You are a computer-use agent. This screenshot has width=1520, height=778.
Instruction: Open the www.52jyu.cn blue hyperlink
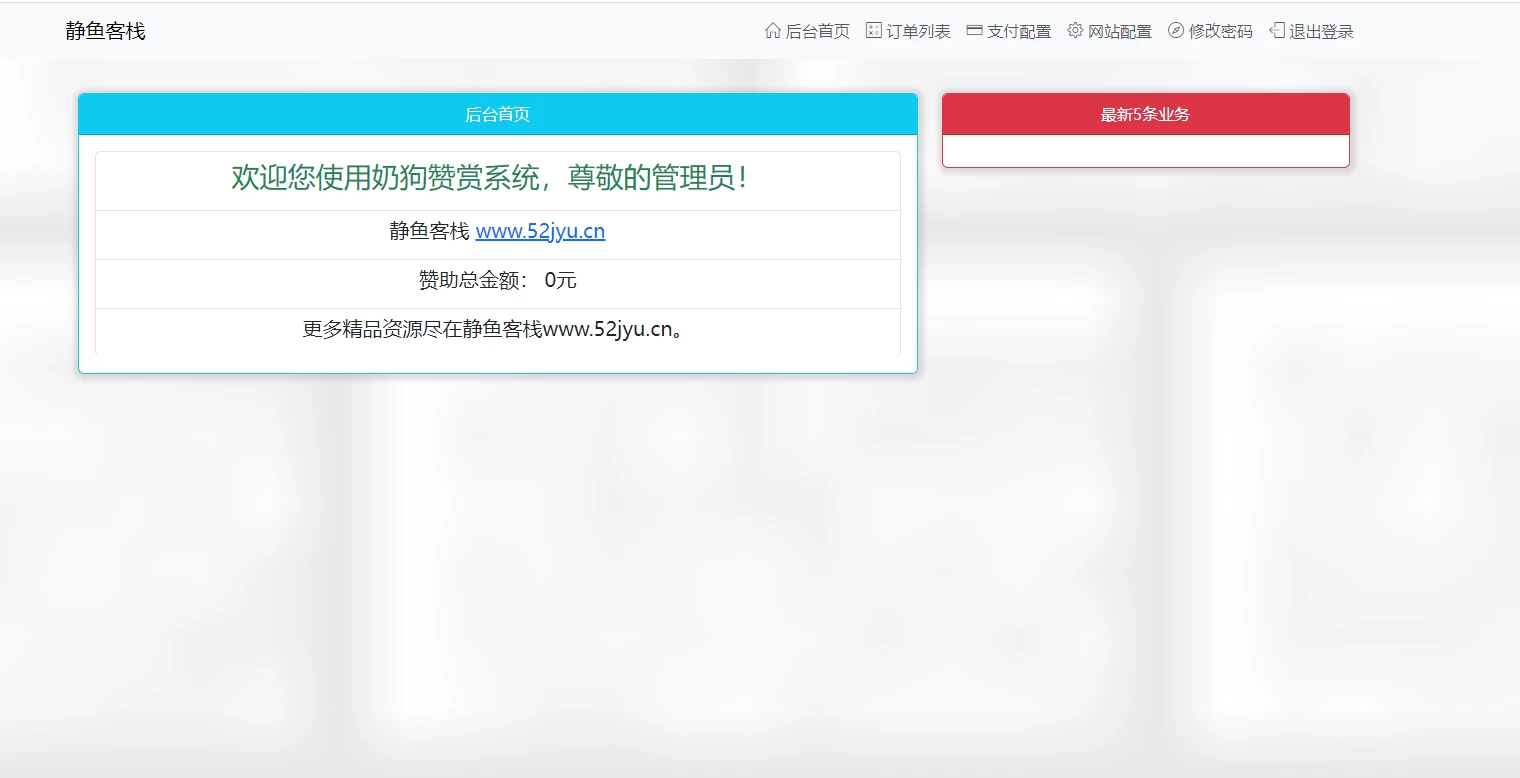point(540,232)
